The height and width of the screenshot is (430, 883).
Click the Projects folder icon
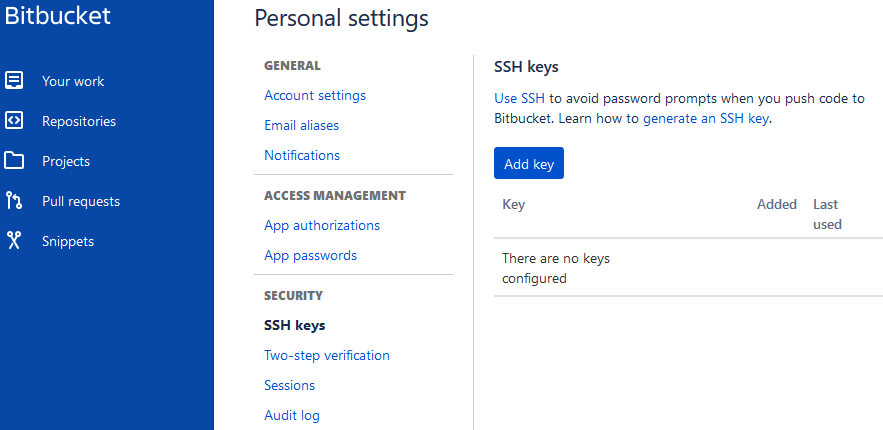pyautogui.click(x=14, y=161)
